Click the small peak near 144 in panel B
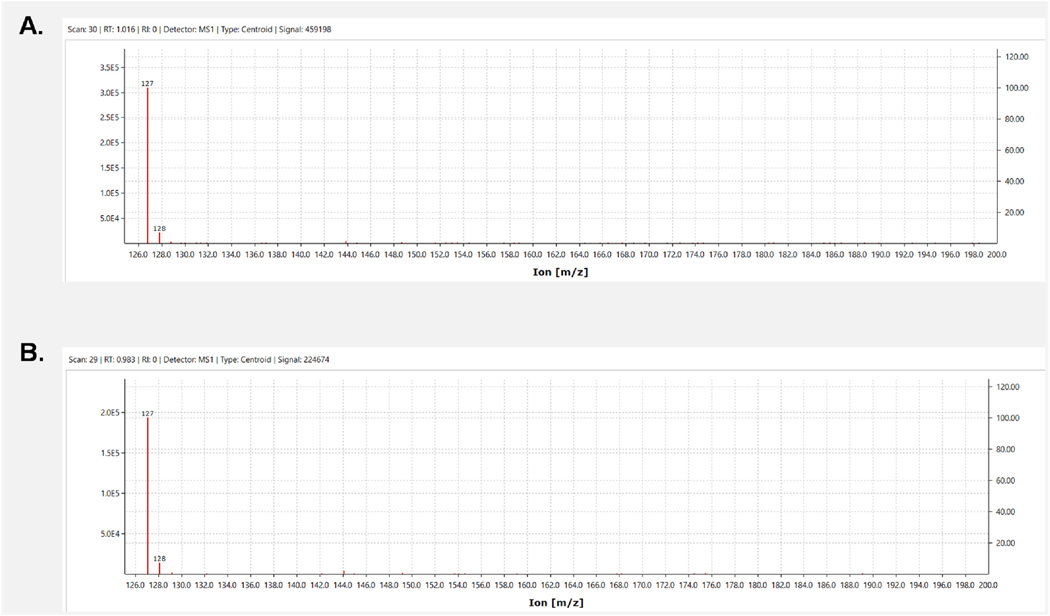 coord(344,572)
